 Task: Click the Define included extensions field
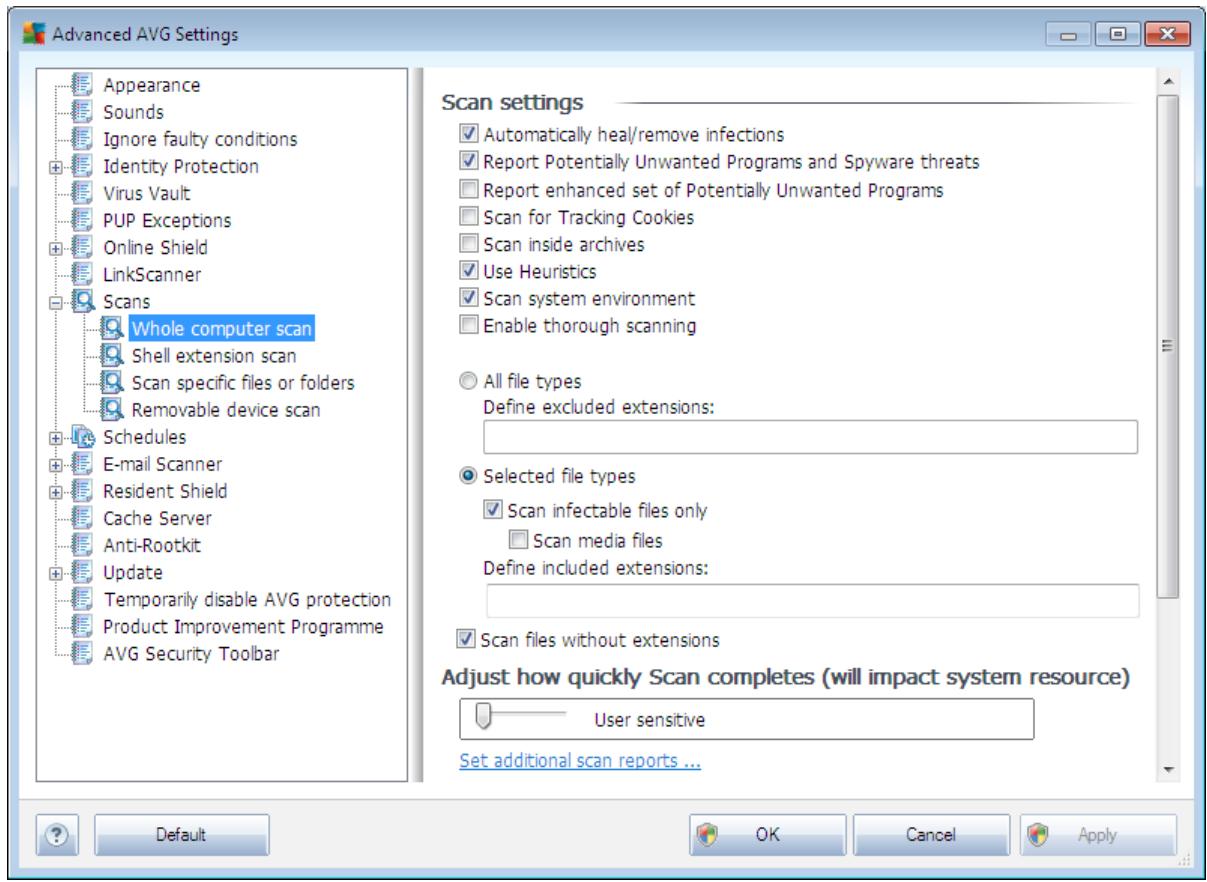pyautogui.click(x=813, y=600)
